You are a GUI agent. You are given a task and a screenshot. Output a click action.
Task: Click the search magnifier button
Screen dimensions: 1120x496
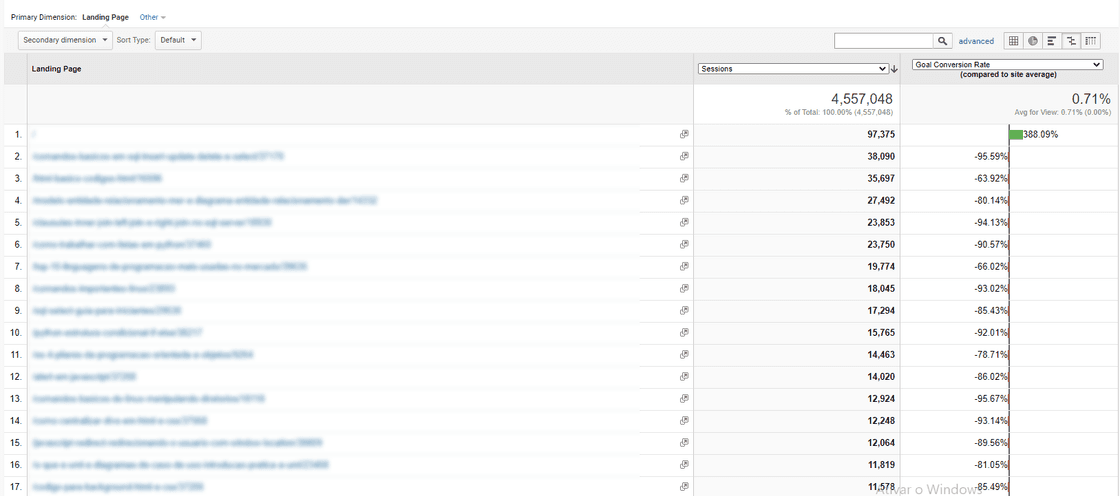tap(942, 41)
